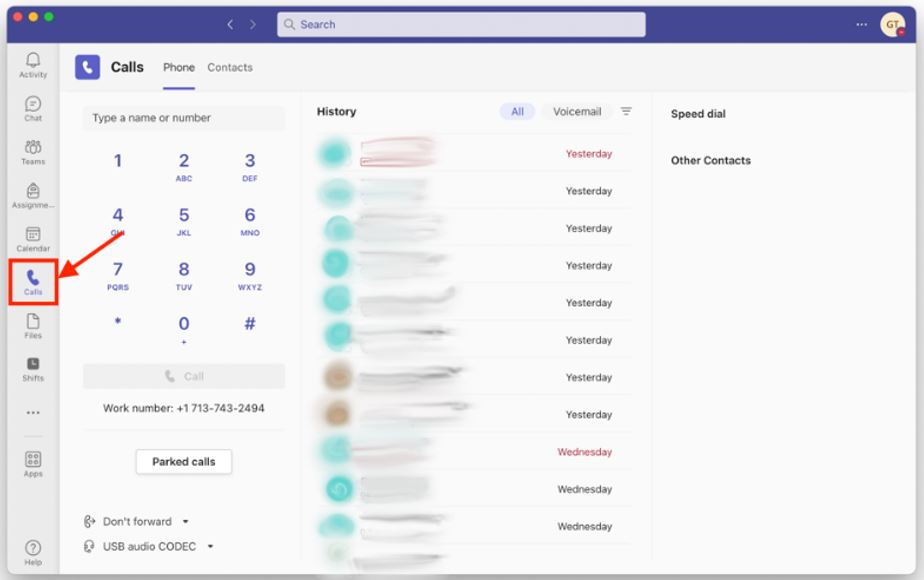Image resolution: width=924 pixels, height=580 pixels.
Task: Open the Teams icon in the sidebar
Action: pyautogui.click(x=33, y=152)
